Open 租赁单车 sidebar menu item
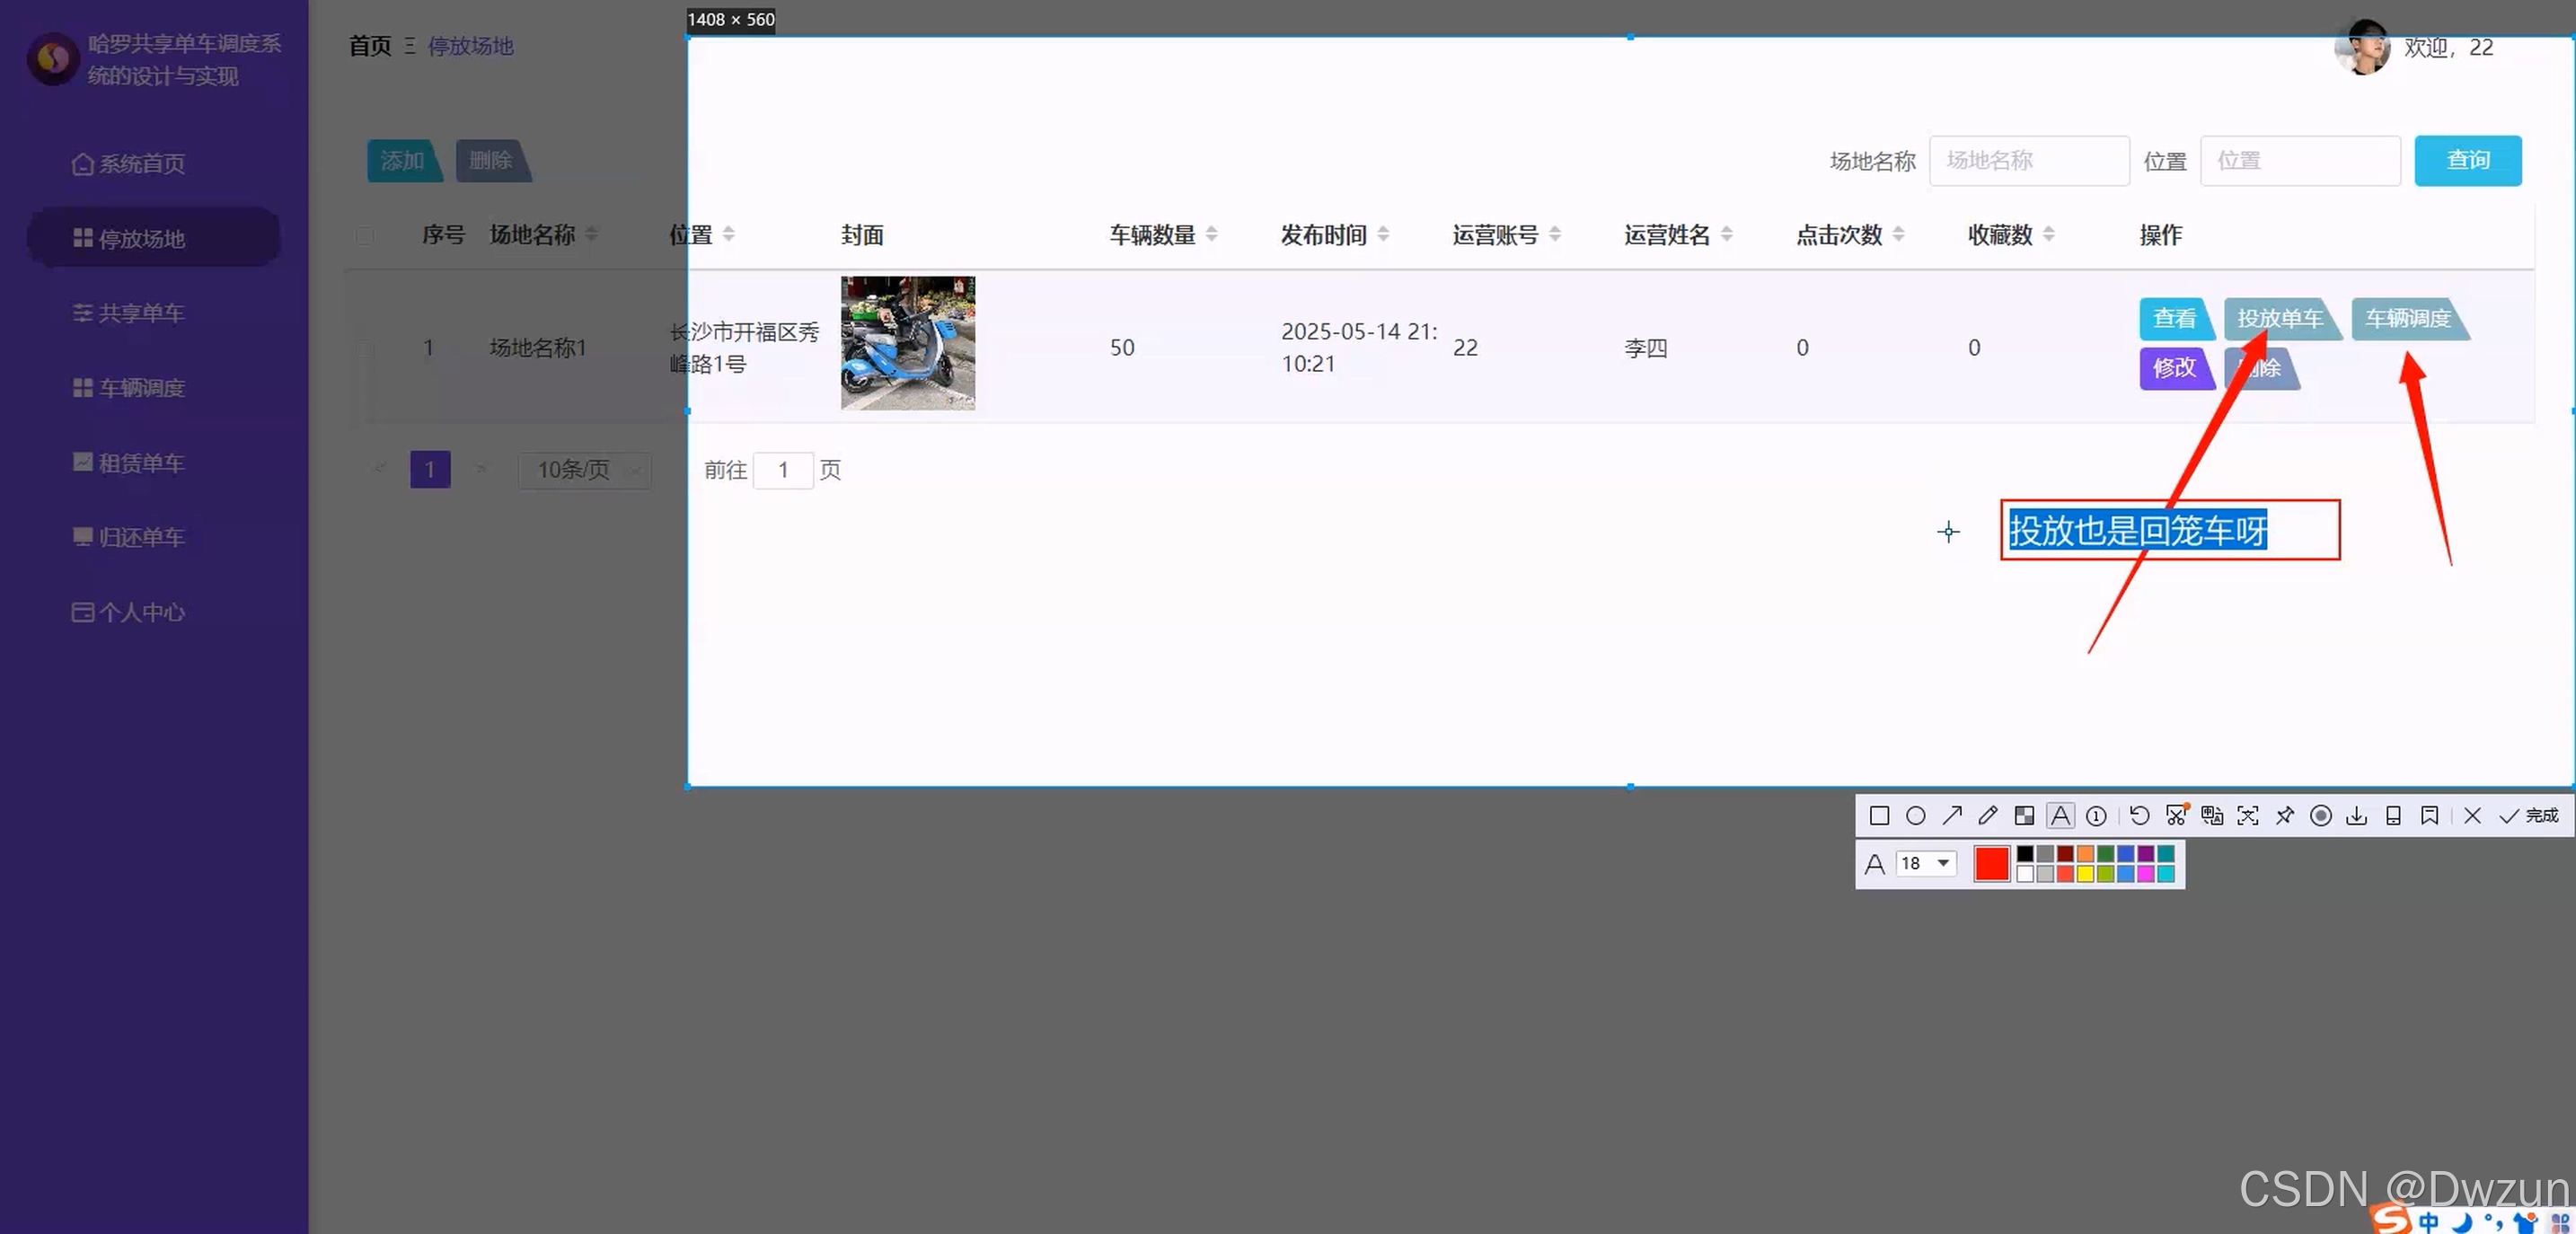Image resolution: width=2576 pixels, height=1234 pixels. pyautogui.click(x=140, y=463)
